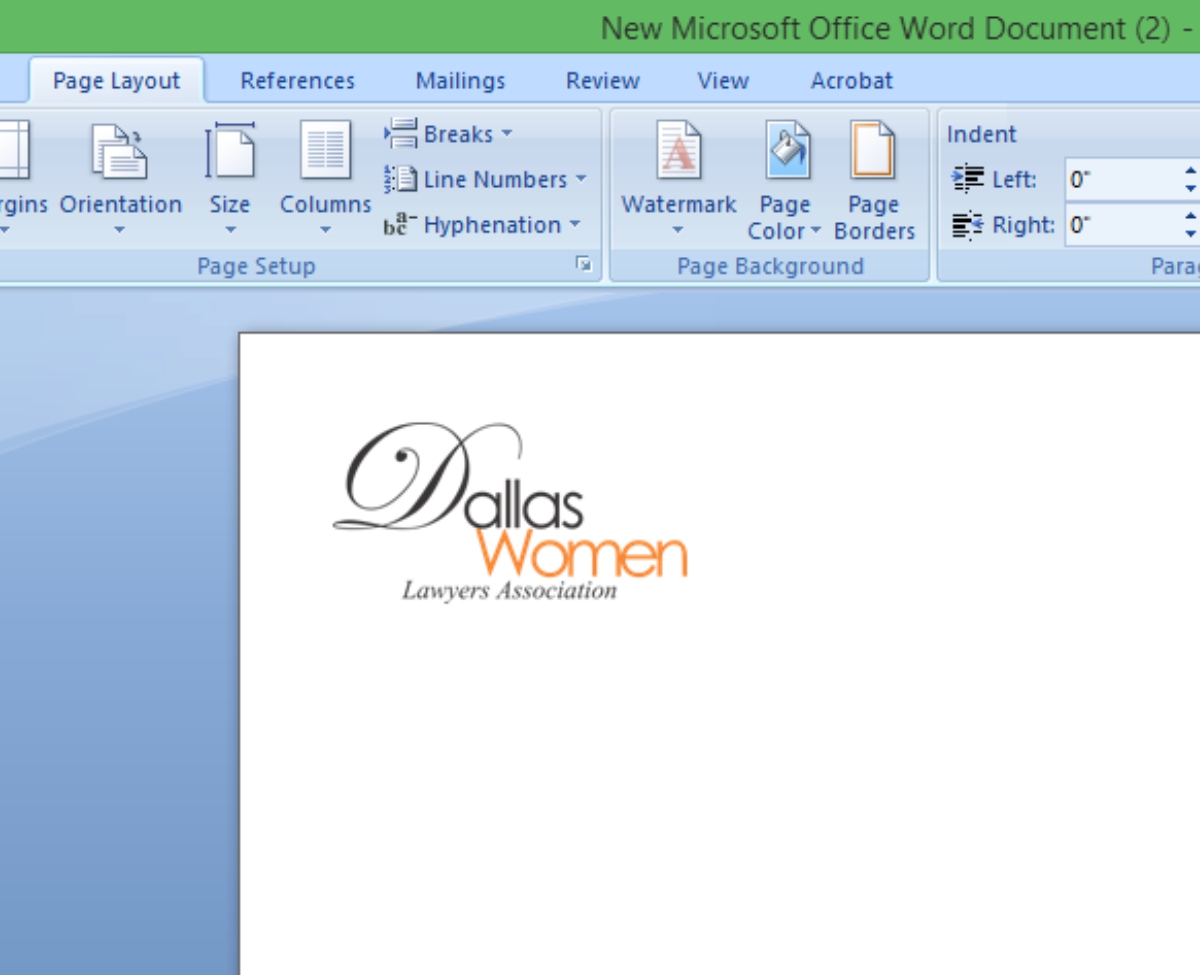Click the Right indent value field
The image size is (1200, 975).
[1124, 225]
